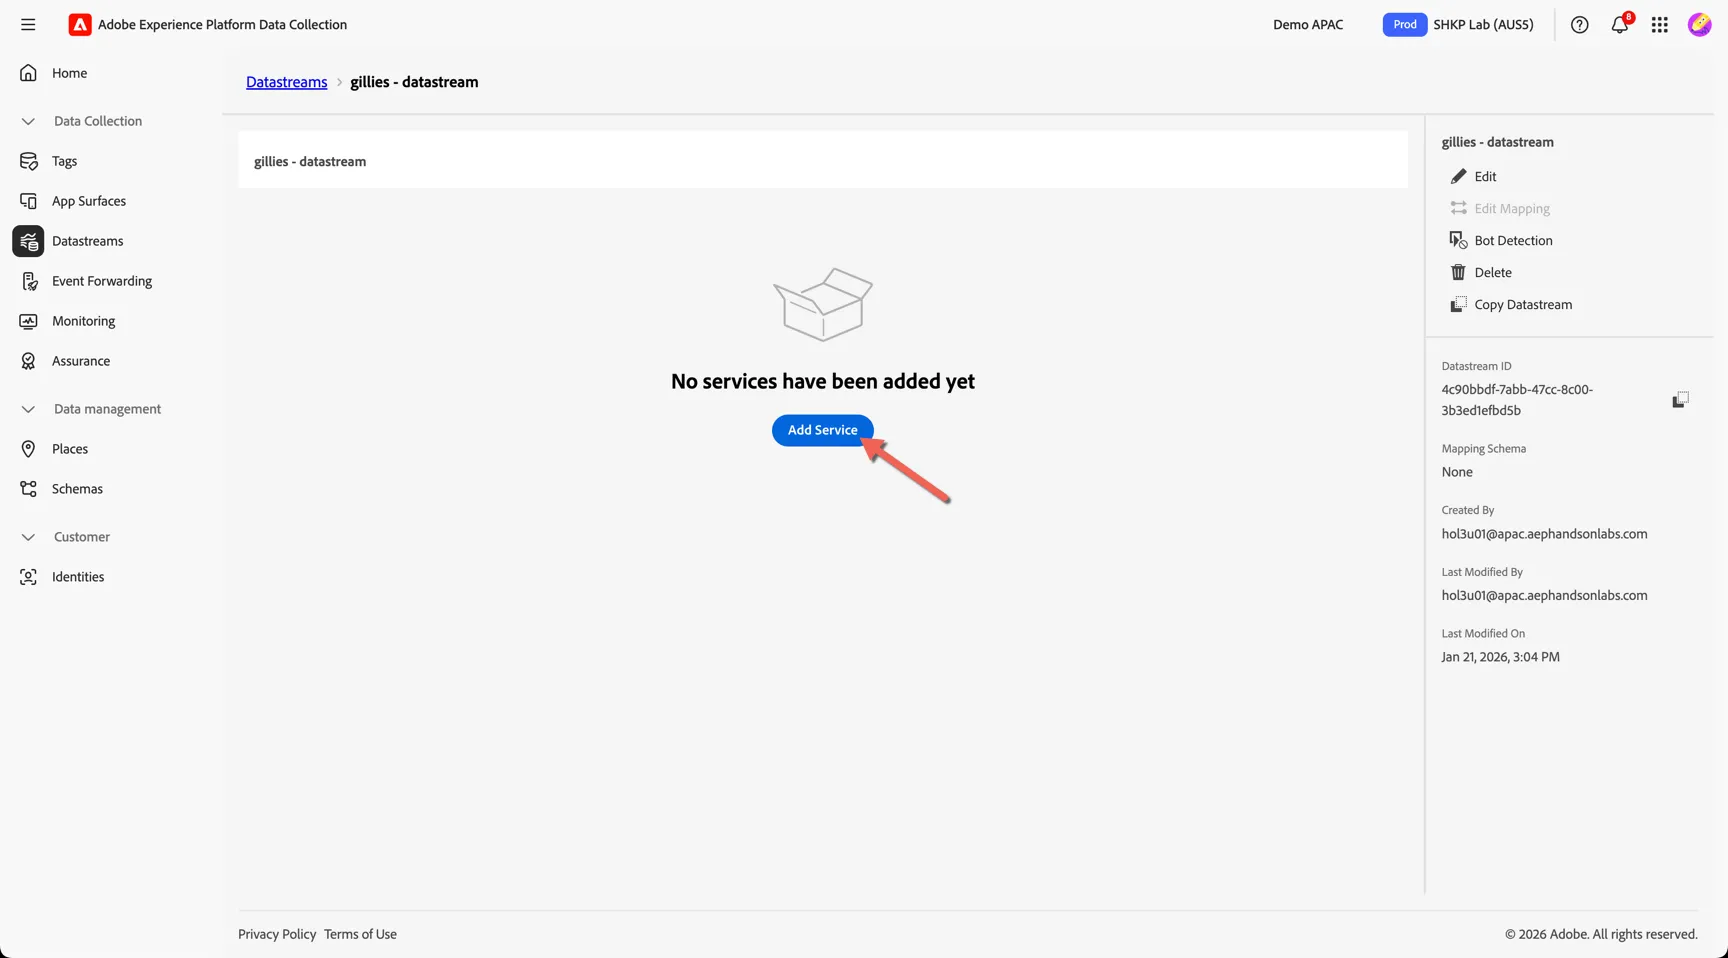
Task: Click the Identities icon
Action: click(x=28, y=577)
